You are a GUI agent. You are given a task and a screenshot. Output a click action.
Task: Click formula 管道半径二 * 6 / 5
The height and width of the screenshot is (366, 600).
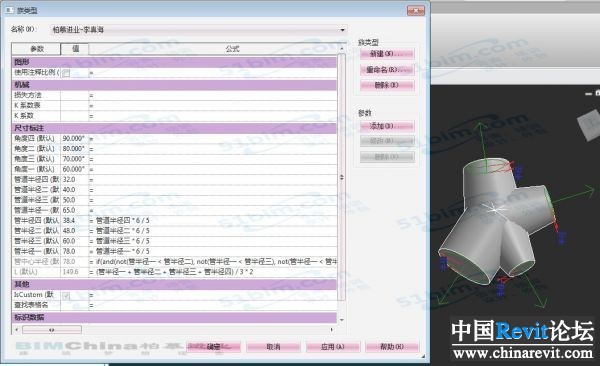(122, 231)
